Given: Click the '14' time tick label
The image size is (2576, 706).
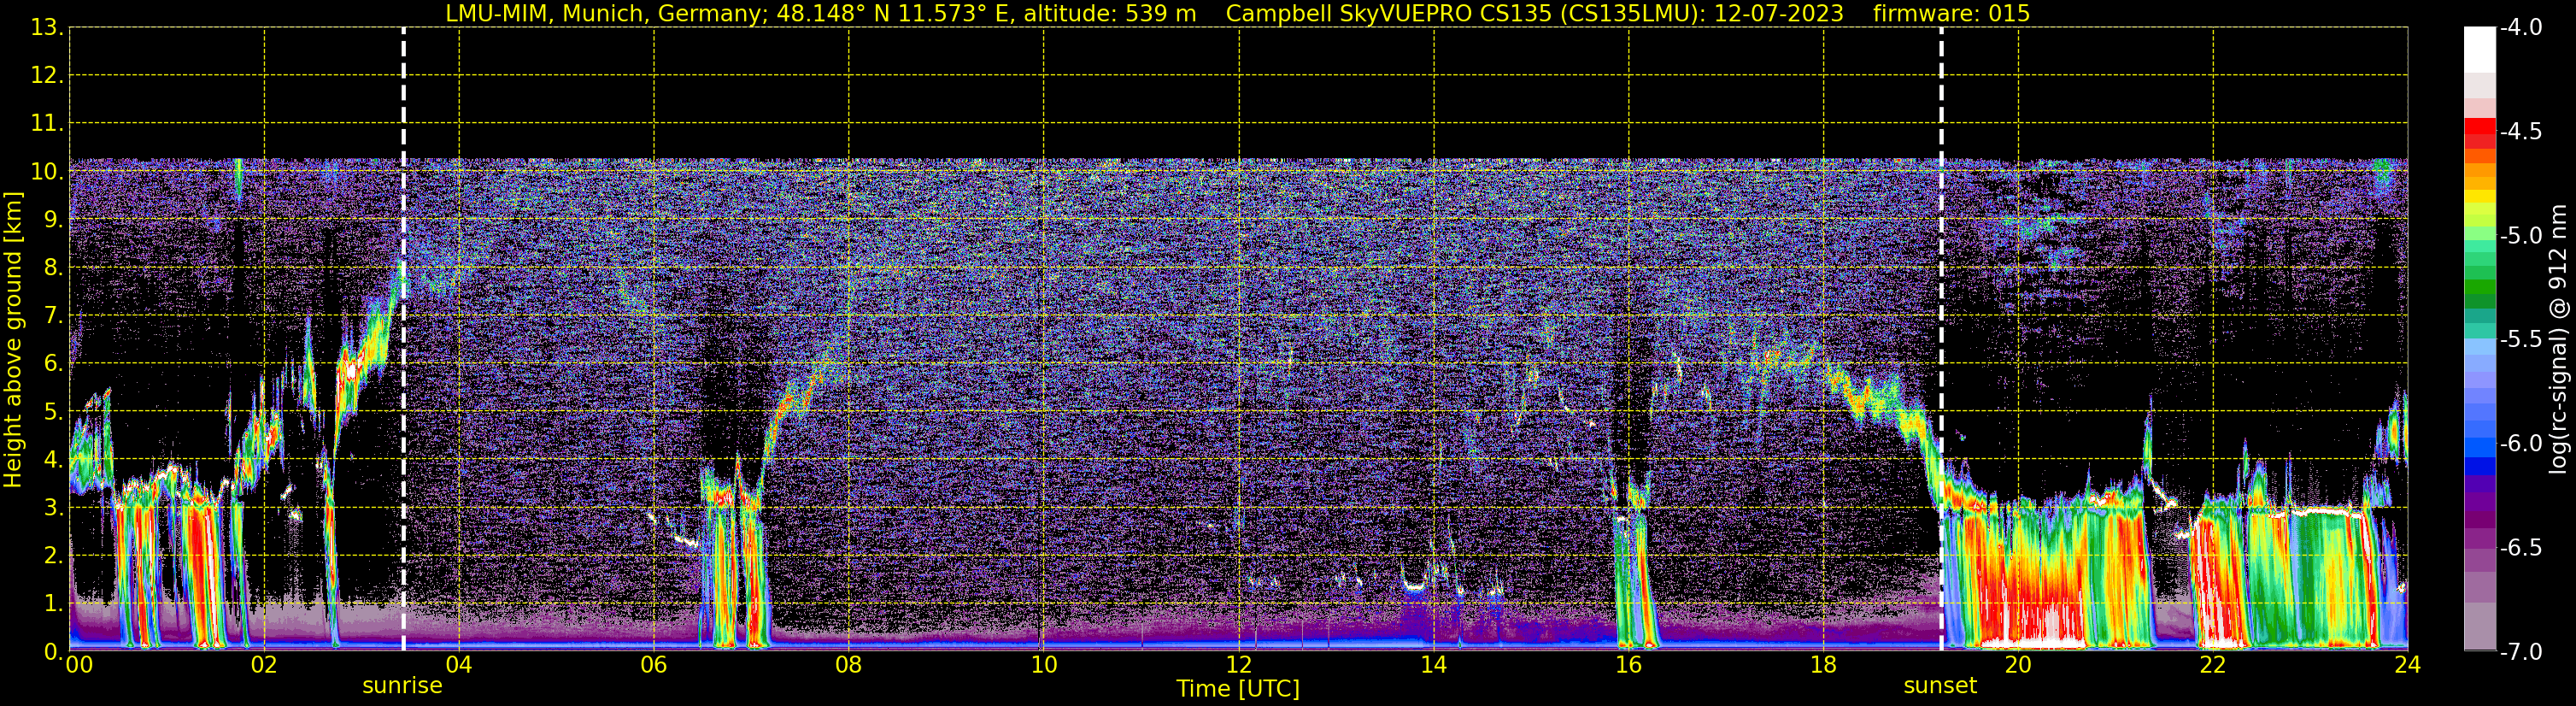Looking at the screenshot, I should [x=1434, y=665].
